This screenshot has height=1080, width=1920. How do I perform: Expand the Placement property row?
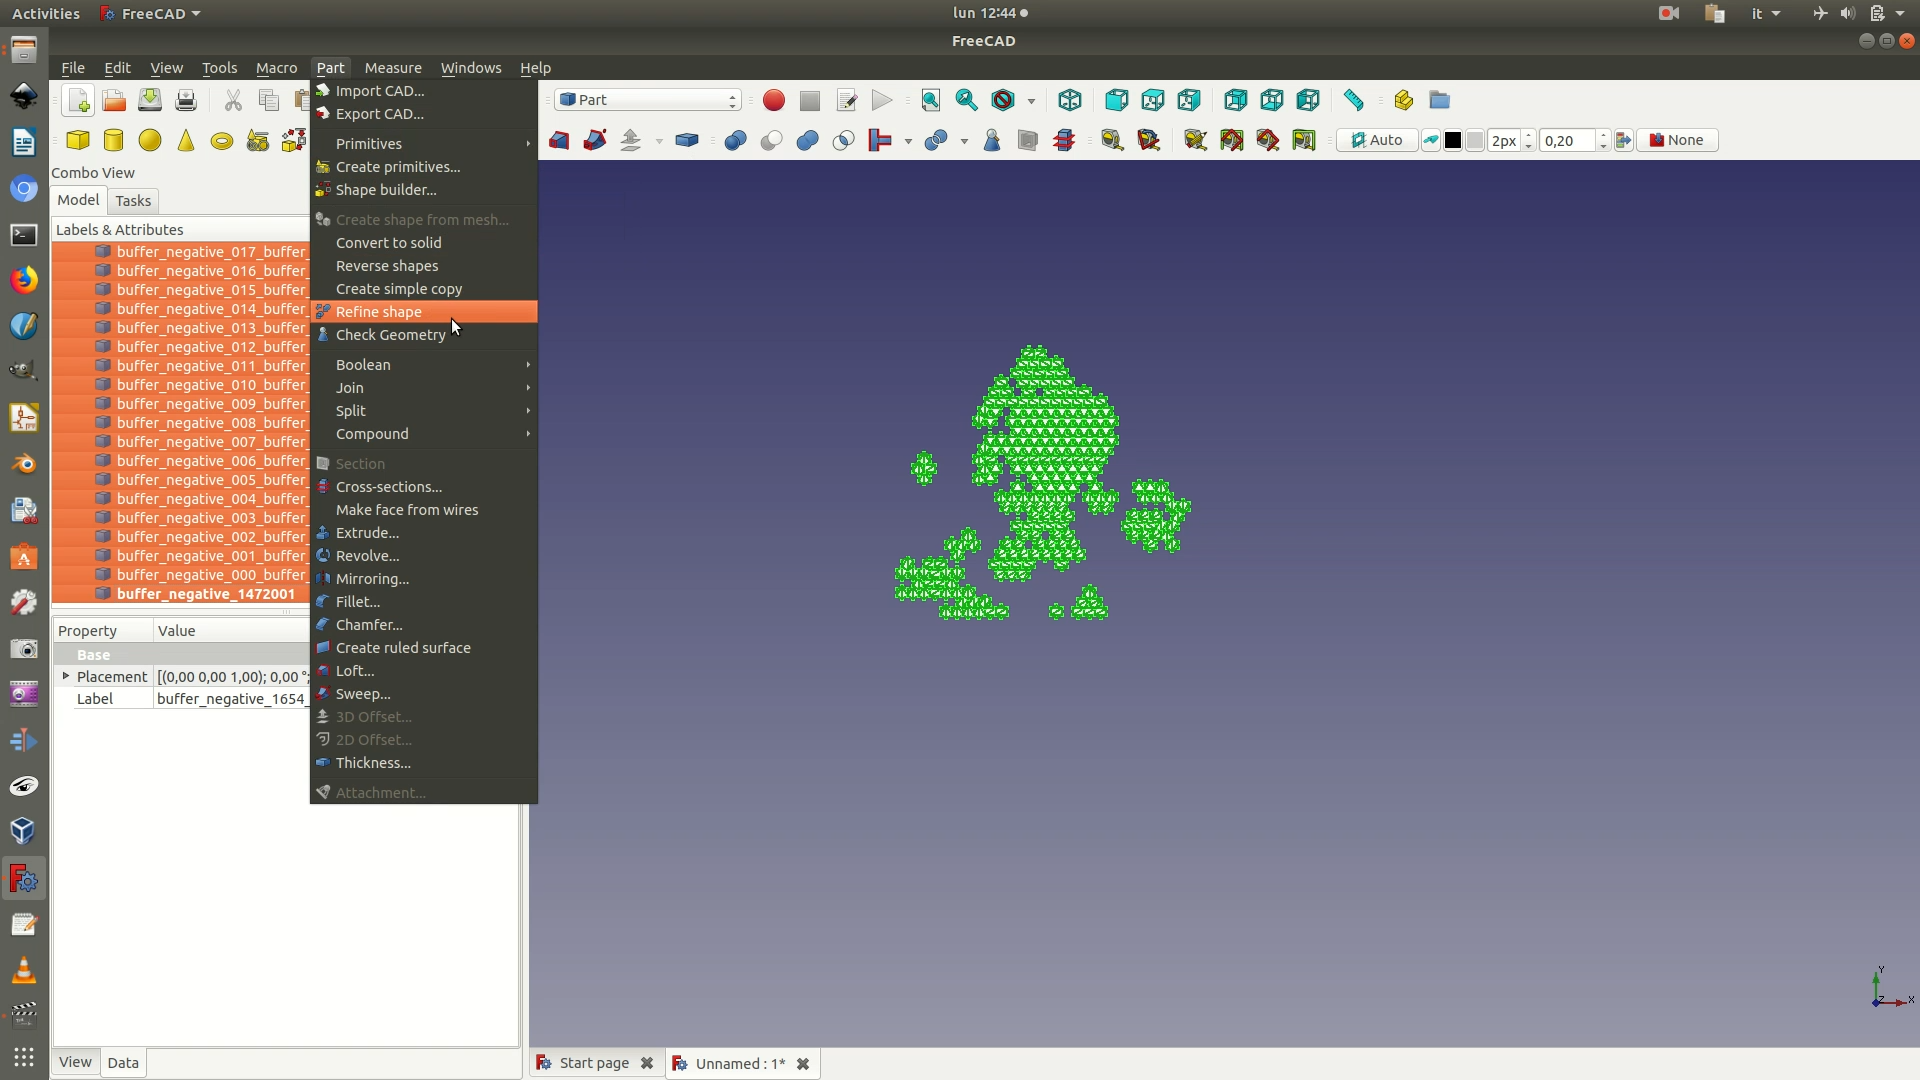[x=66, y=677]
